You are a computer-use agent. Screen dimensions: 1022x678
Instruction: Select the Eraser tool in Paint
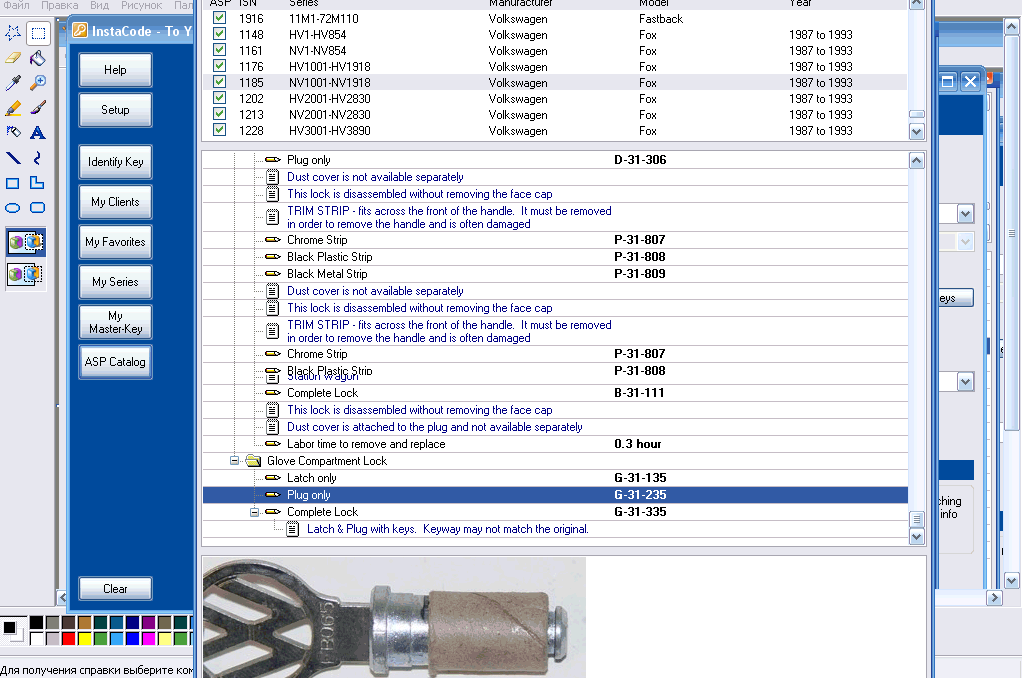pos(13,58)
